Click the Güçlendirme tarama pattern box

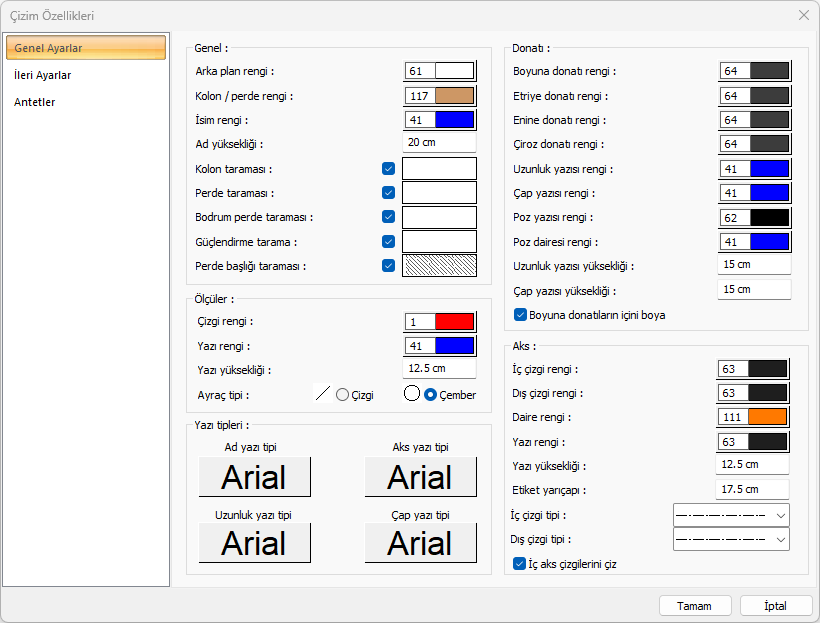coord(439,242)
